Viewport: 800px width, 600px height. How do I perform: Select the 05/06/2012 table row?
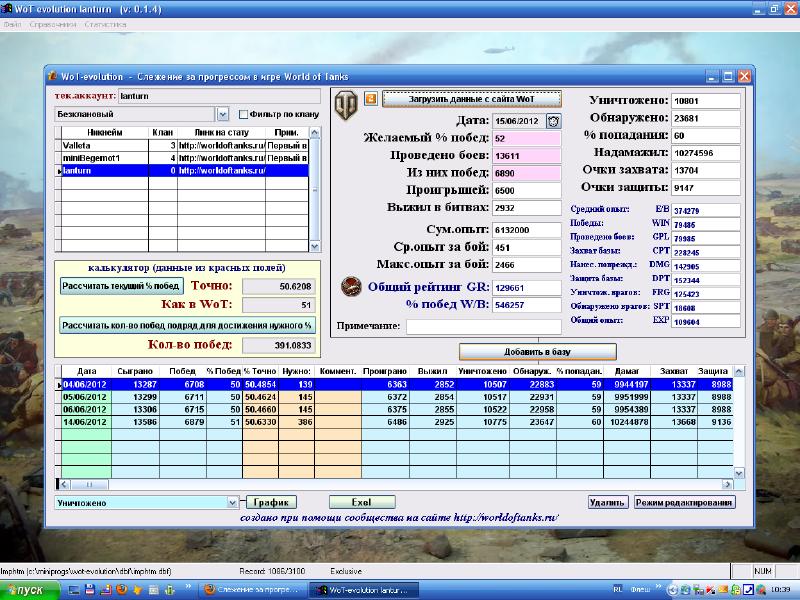click(x=397, y=397)
